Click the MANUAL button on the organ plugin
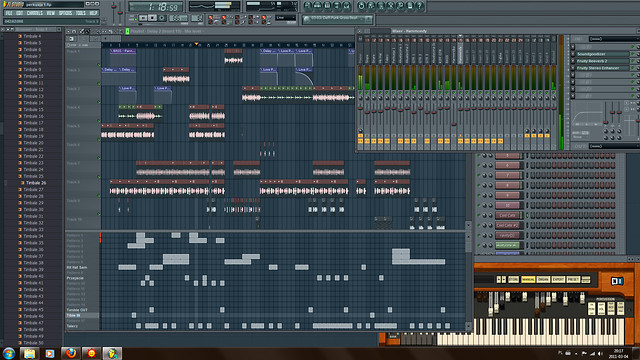The image size is (640, 360). click(x=528, y=280)
